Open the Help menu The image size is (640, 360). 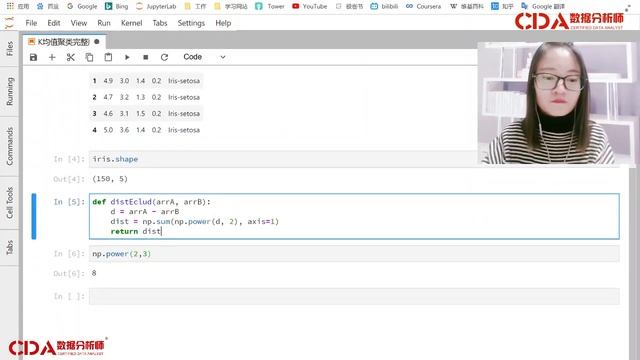223,23
